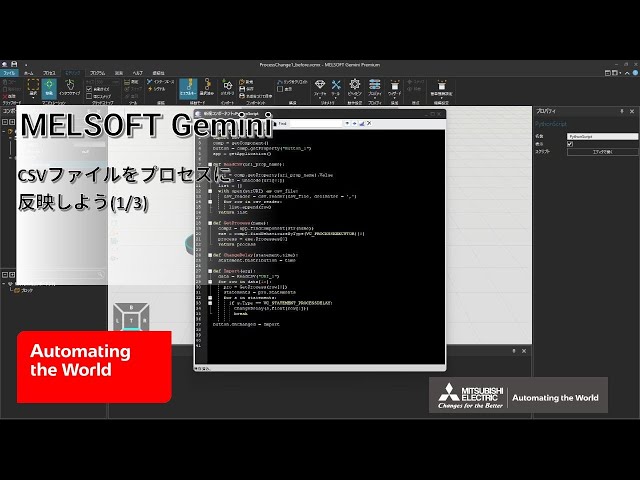Click the measure tool in ツール group
This screenshot has height=480, width=640.
click(132, 82)
